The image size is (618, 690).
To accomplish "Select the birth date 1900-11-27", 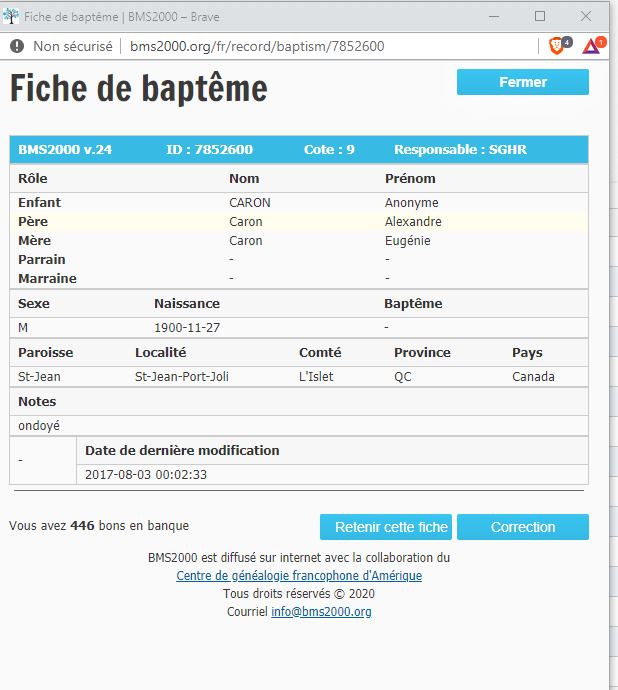I will pyautogui.click(x=187, y=327).
